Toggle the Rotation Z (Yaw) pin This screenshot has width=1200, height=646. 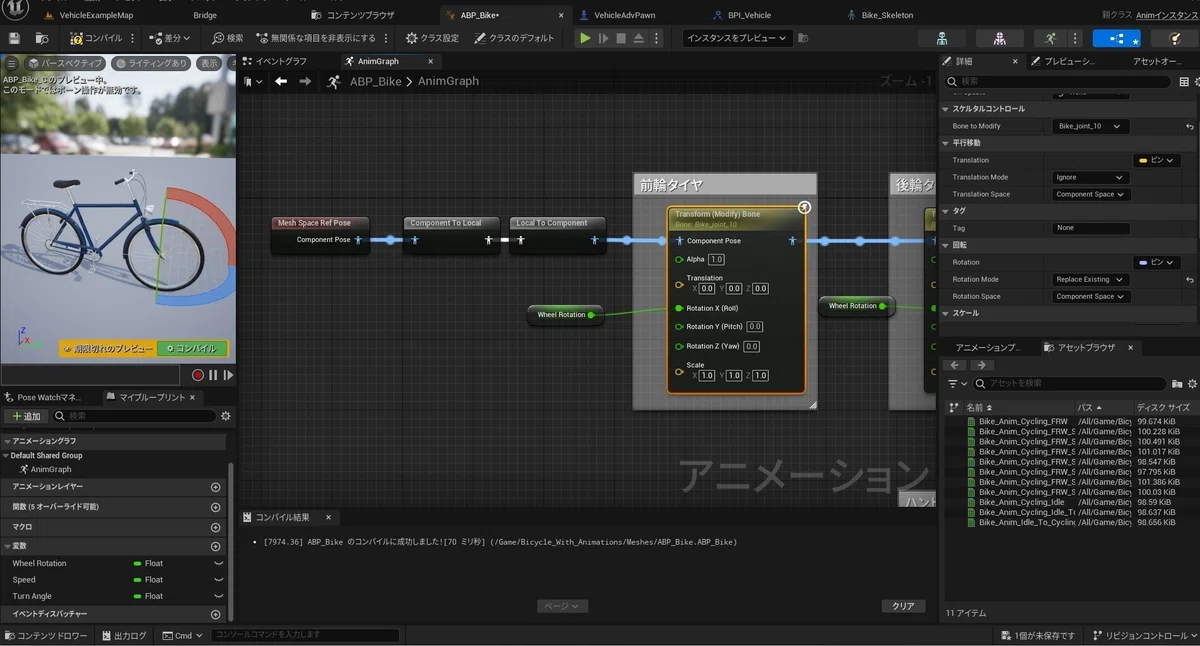pos(680,347)
